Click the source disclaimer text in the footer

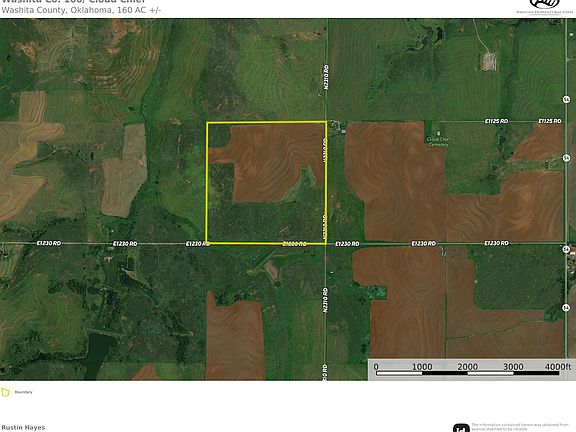pos(520,427)
